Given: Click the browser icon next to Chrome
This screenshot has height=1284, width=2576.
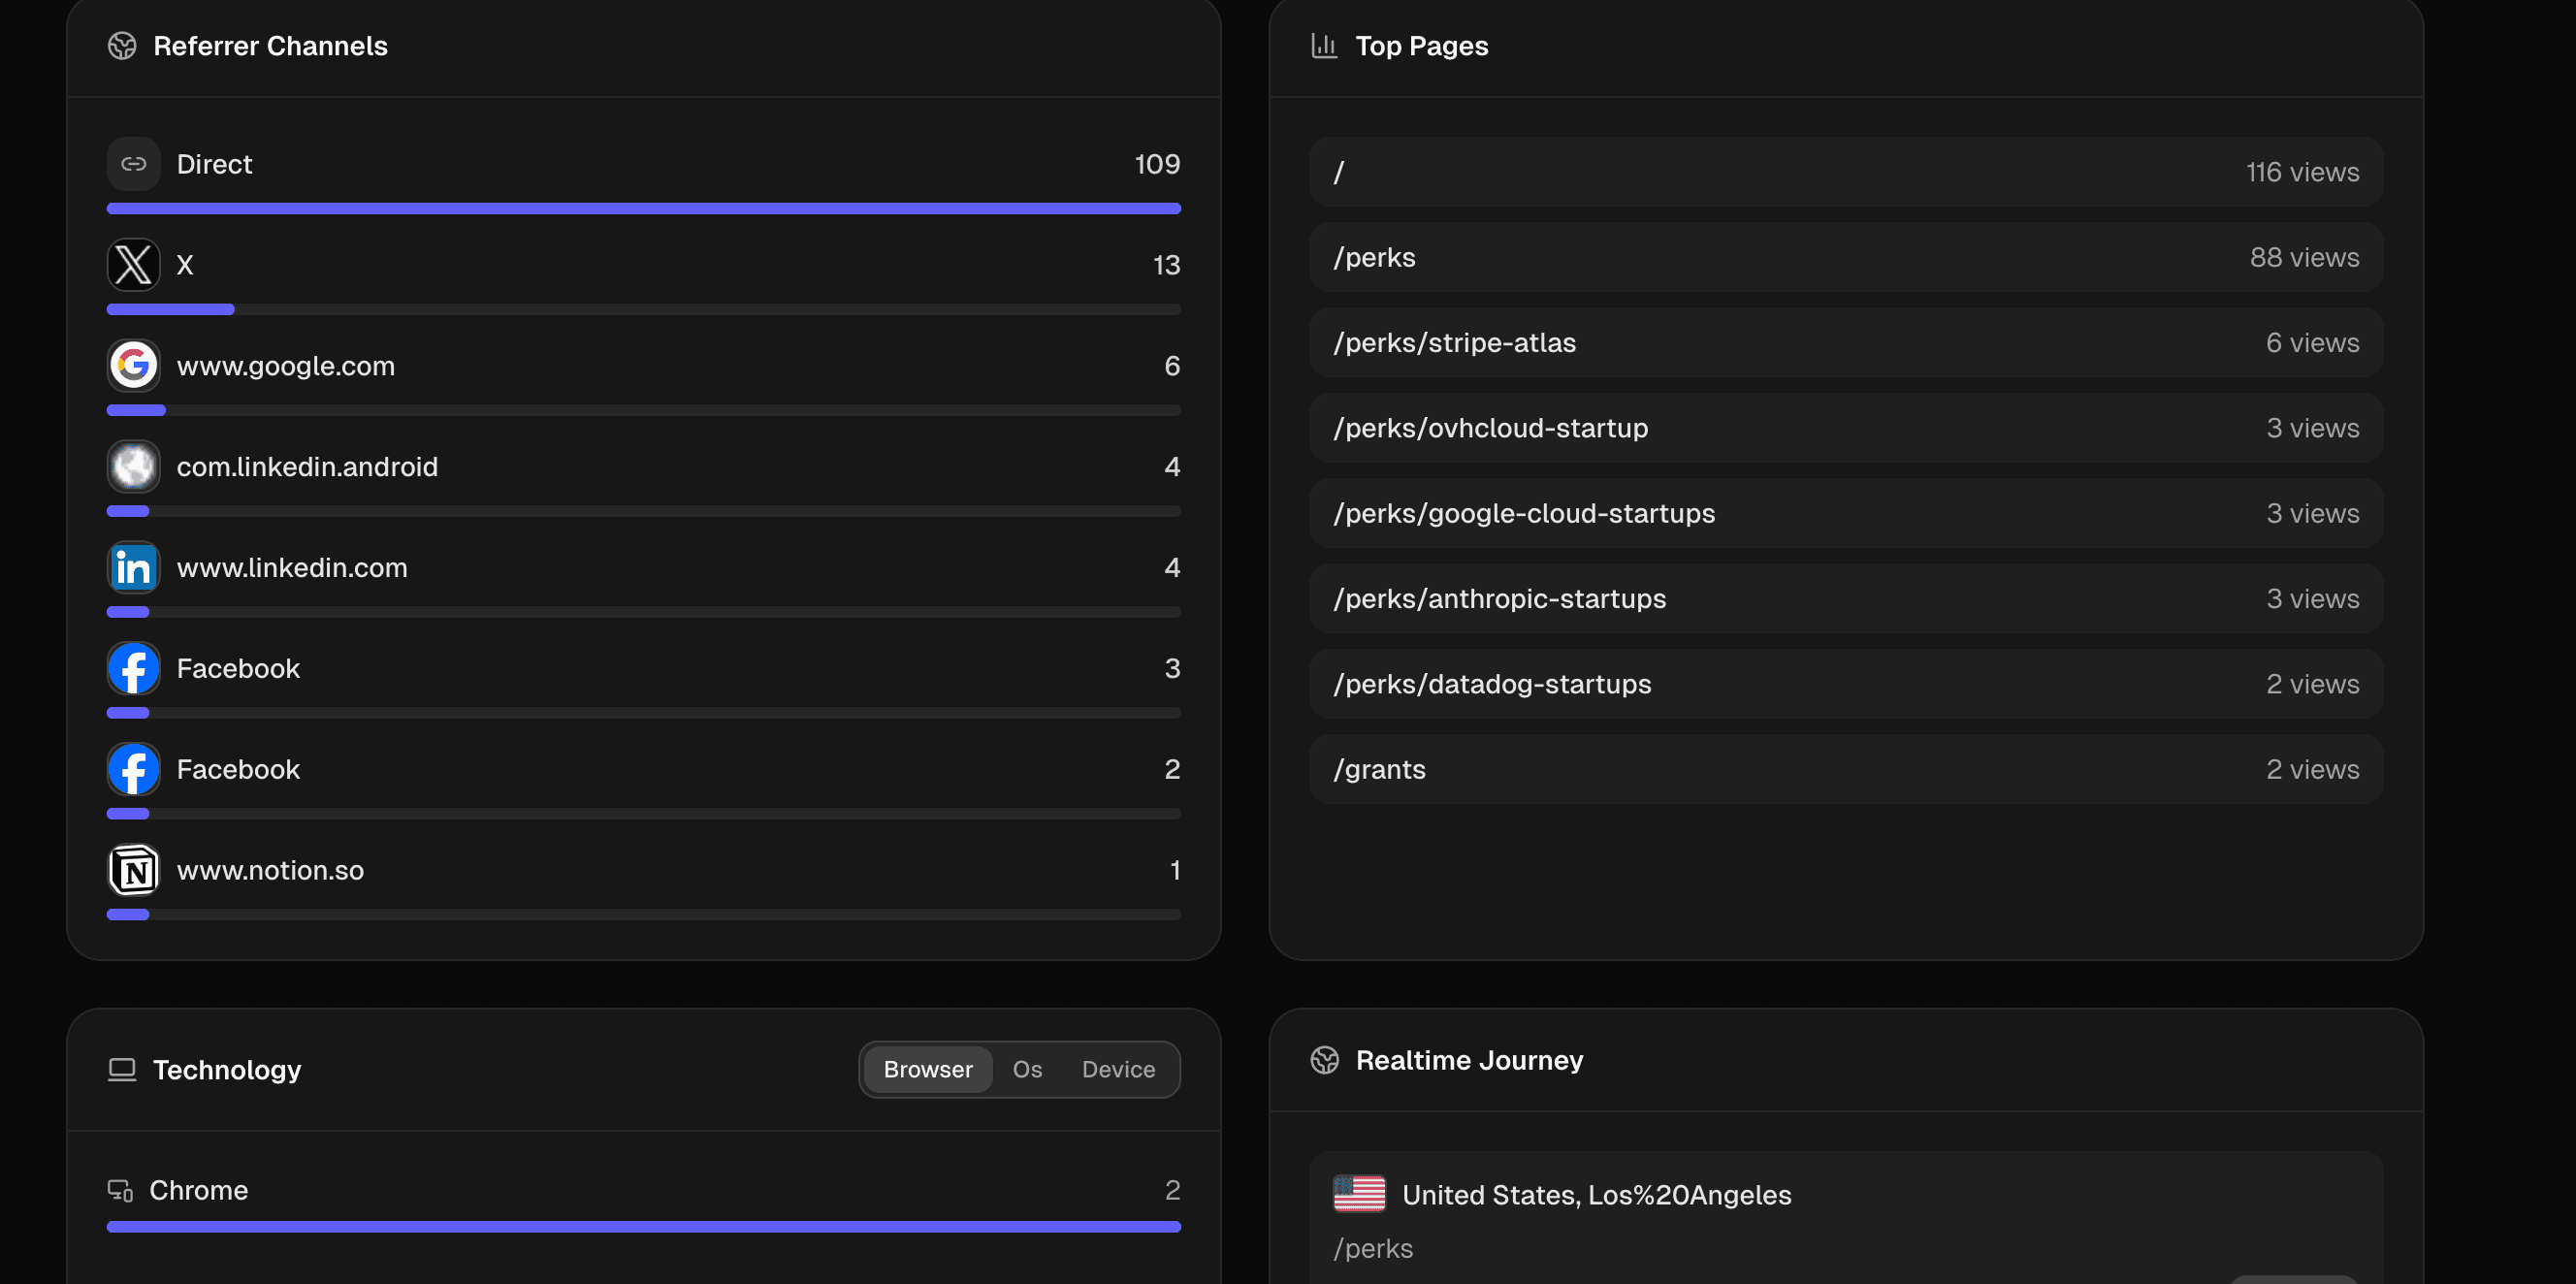Looking at the screenshot, I should [x=120, y=1190].
